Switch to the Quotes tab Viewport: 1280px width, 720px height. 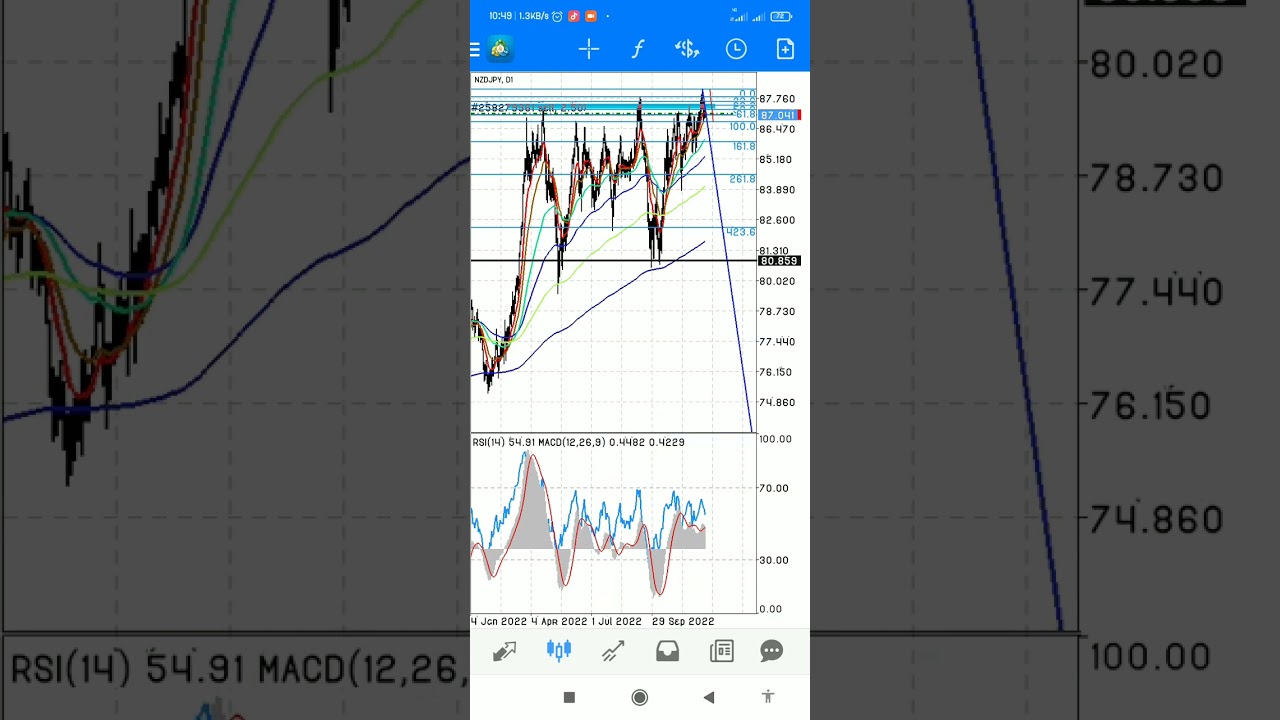pyautogui.click(x=504, y=652)
